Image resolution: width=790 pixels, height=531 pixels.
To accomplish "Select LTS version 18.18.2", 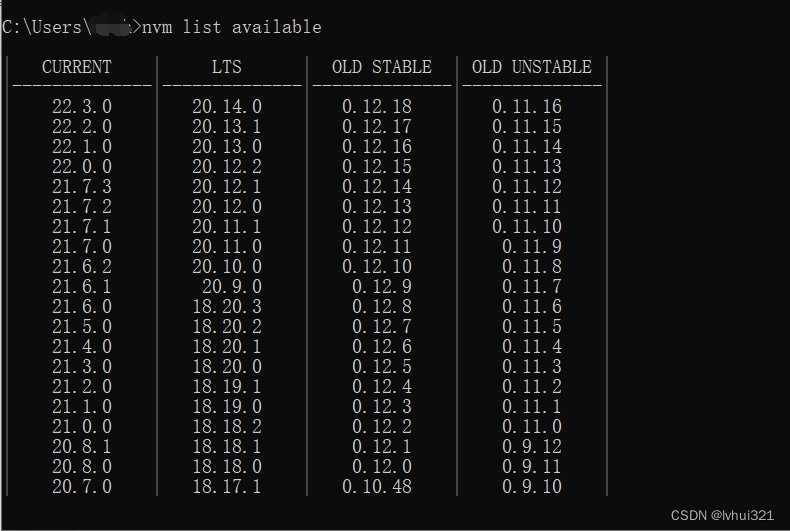I will [x=227, y=426].
